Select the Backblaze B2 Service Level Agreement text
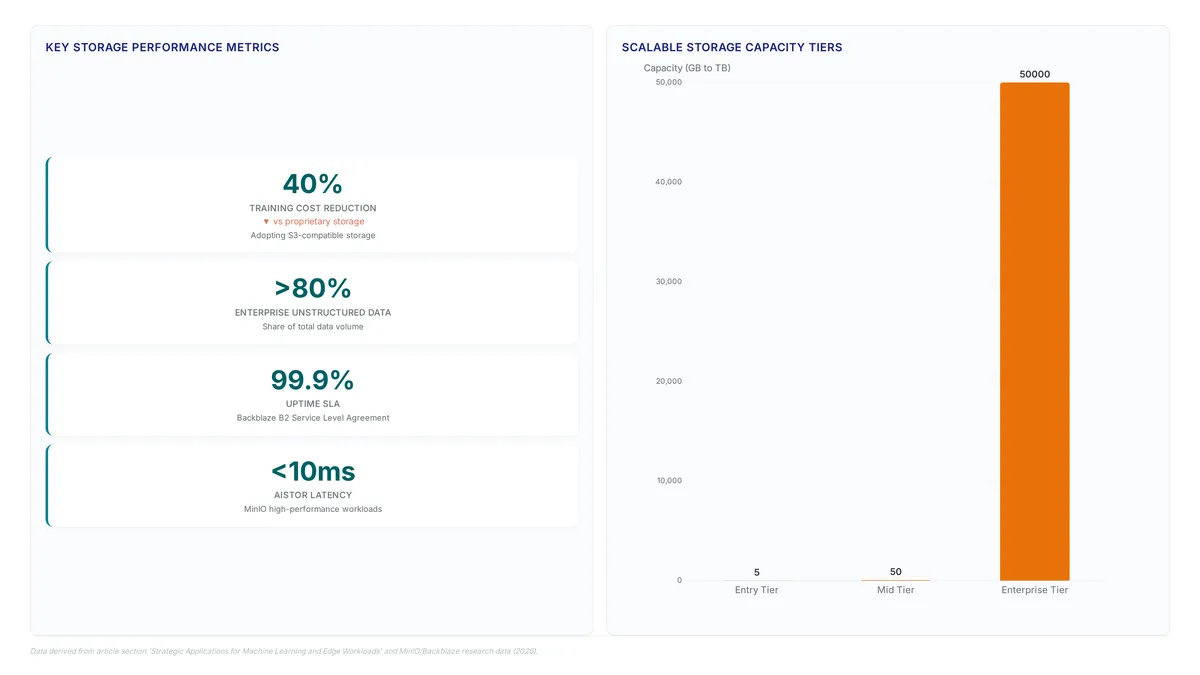The image size is (1200, 675). click(313, 418)
